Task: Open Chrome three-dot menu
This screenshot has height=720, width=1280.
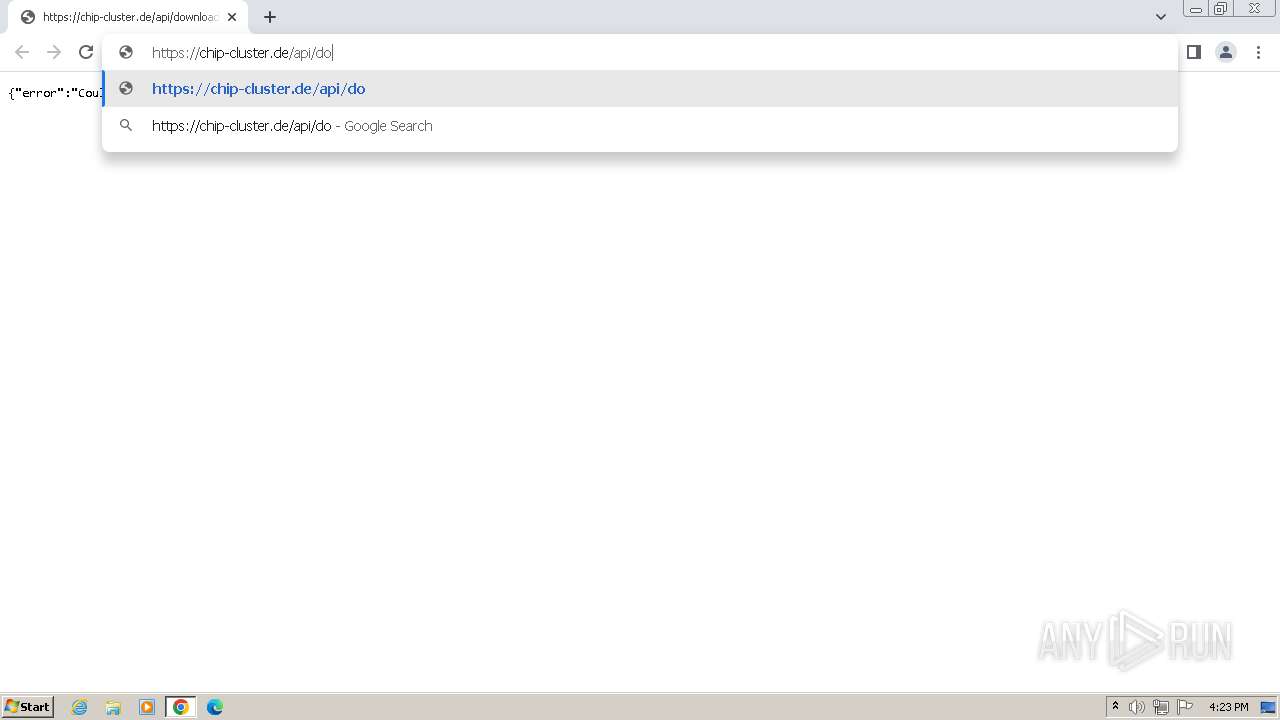Action: coord(1258,52)
